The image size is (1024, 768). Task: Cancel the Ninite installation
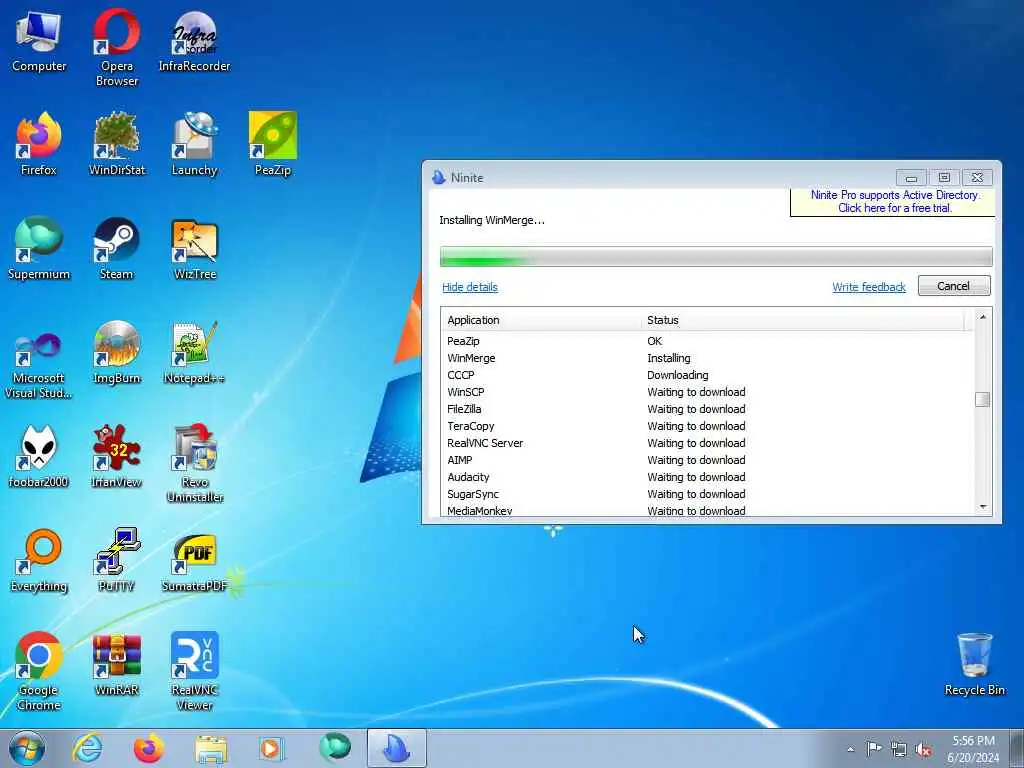coord(953,285)
